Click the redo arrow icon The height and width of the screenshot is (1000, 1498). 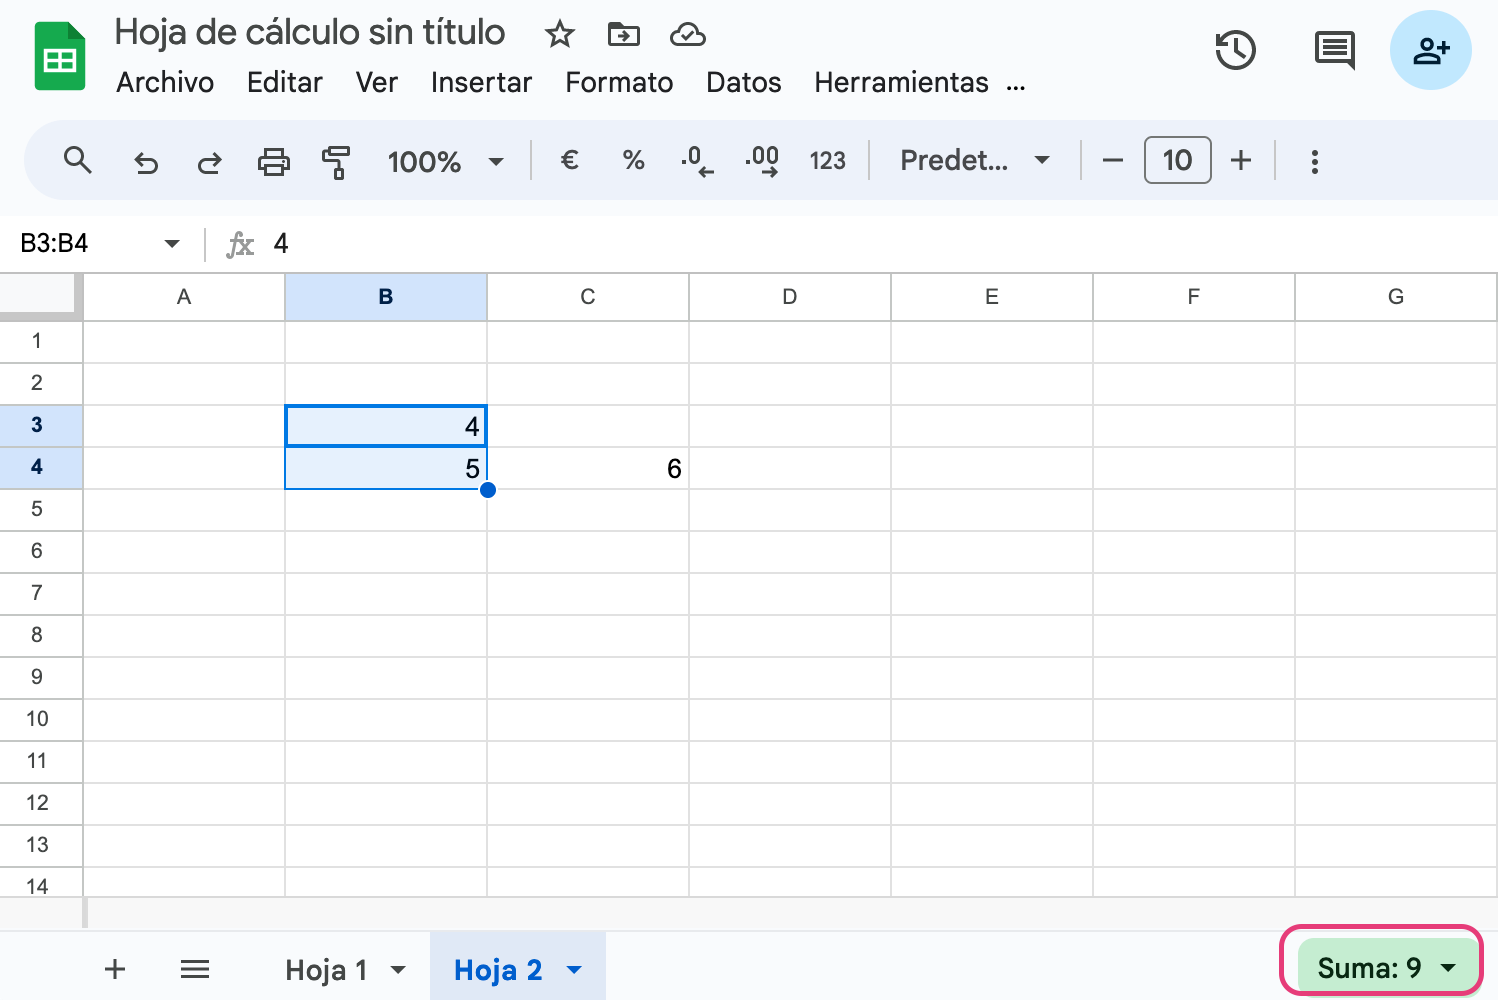tap(209, 161)
